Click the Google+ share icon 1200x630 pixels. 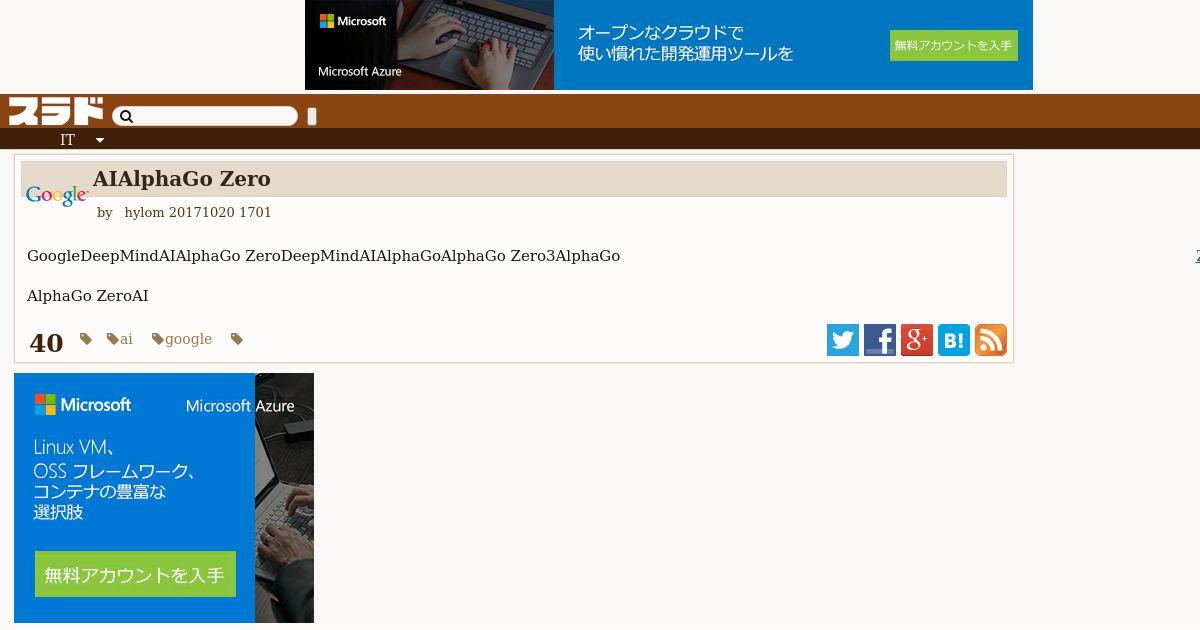pos(917,340)
